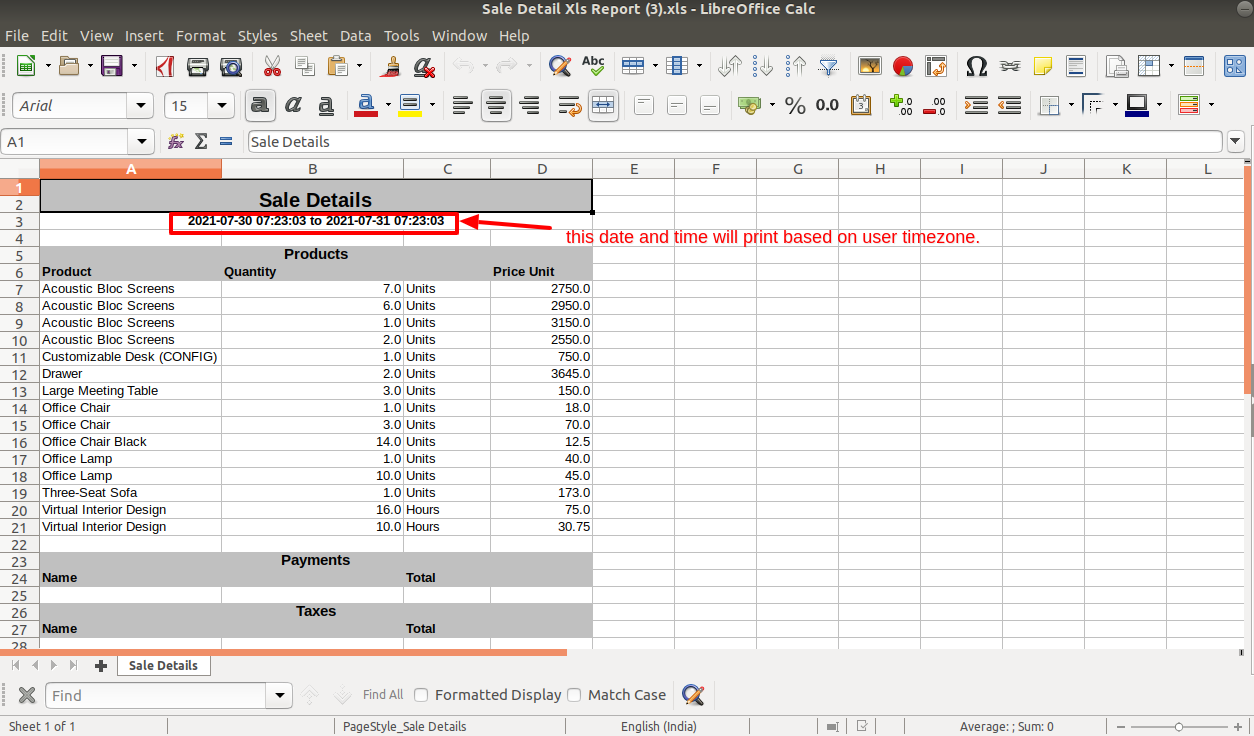The height and width of the screenshot is (736, 1254).
Task: Open conditional formatting dropdown arrow
Action: 1211,105
